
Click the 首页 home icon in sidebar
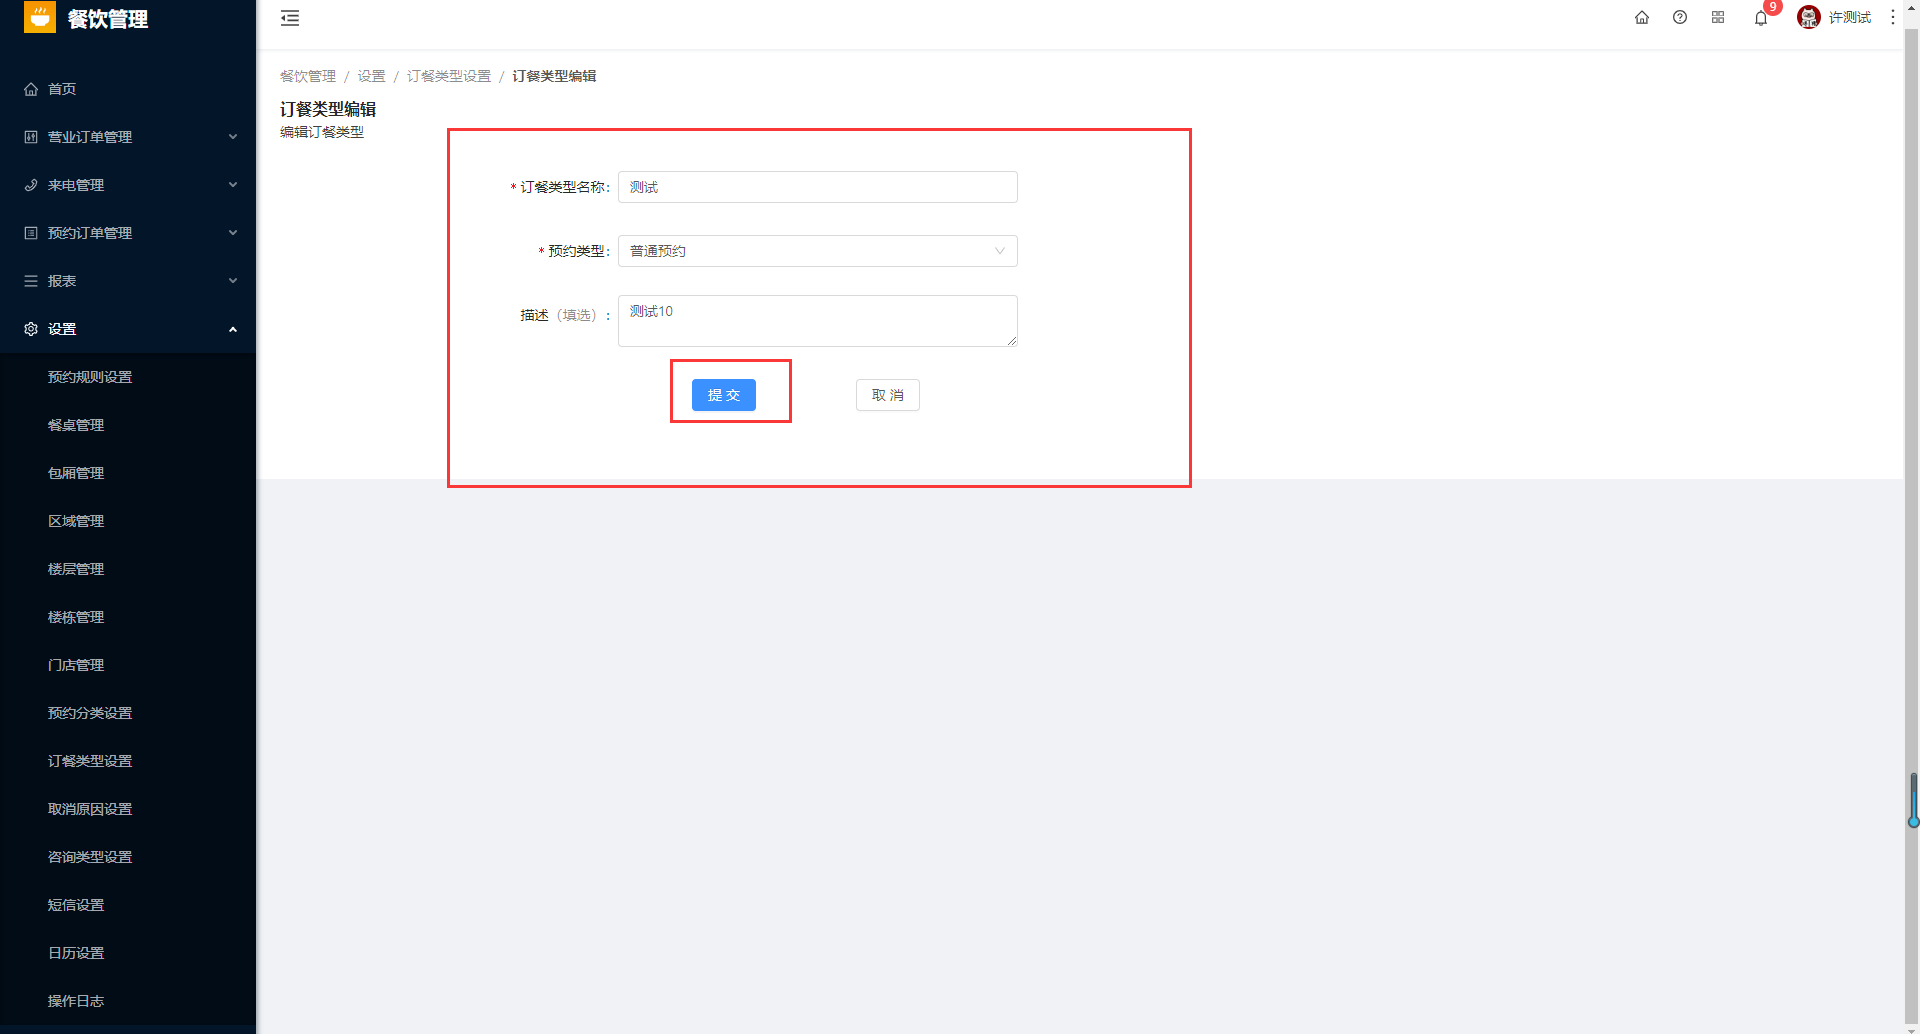tap(31, 89)
